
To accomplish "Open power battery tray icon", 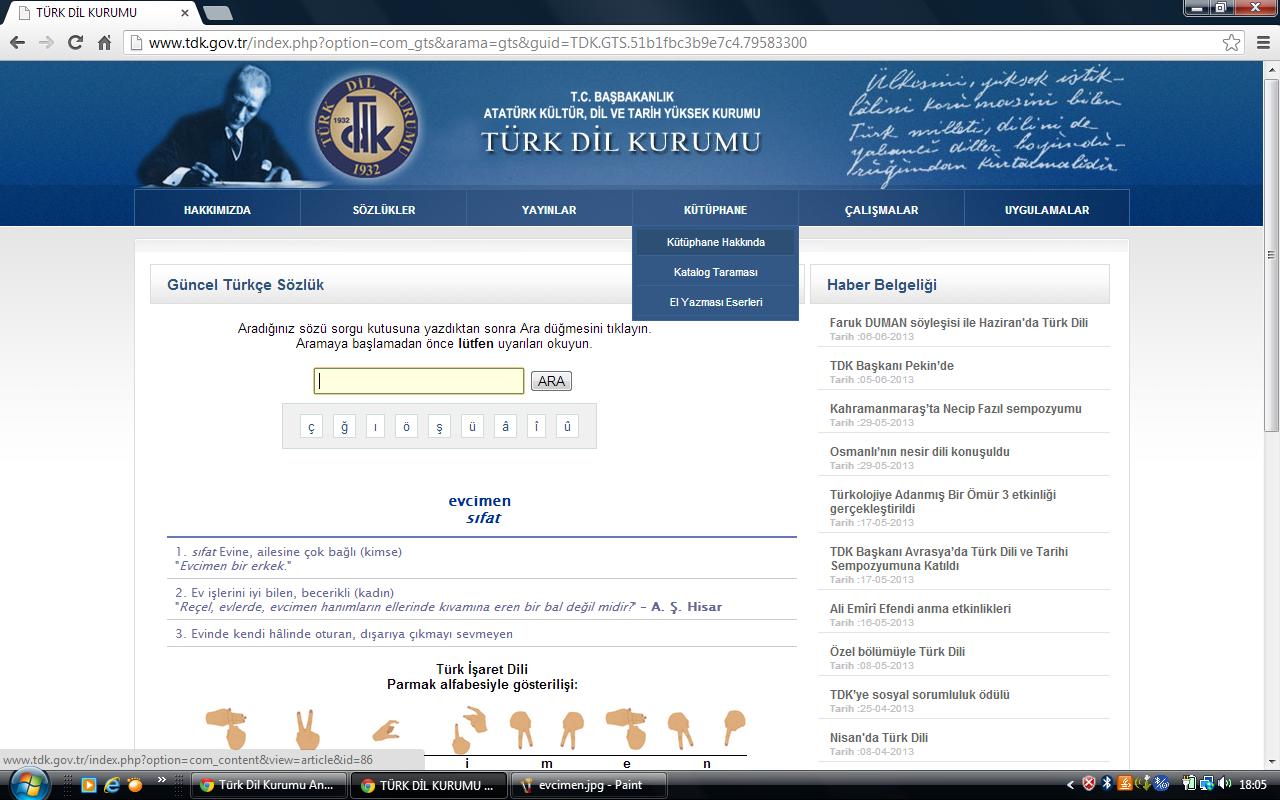I will 1190,785.
